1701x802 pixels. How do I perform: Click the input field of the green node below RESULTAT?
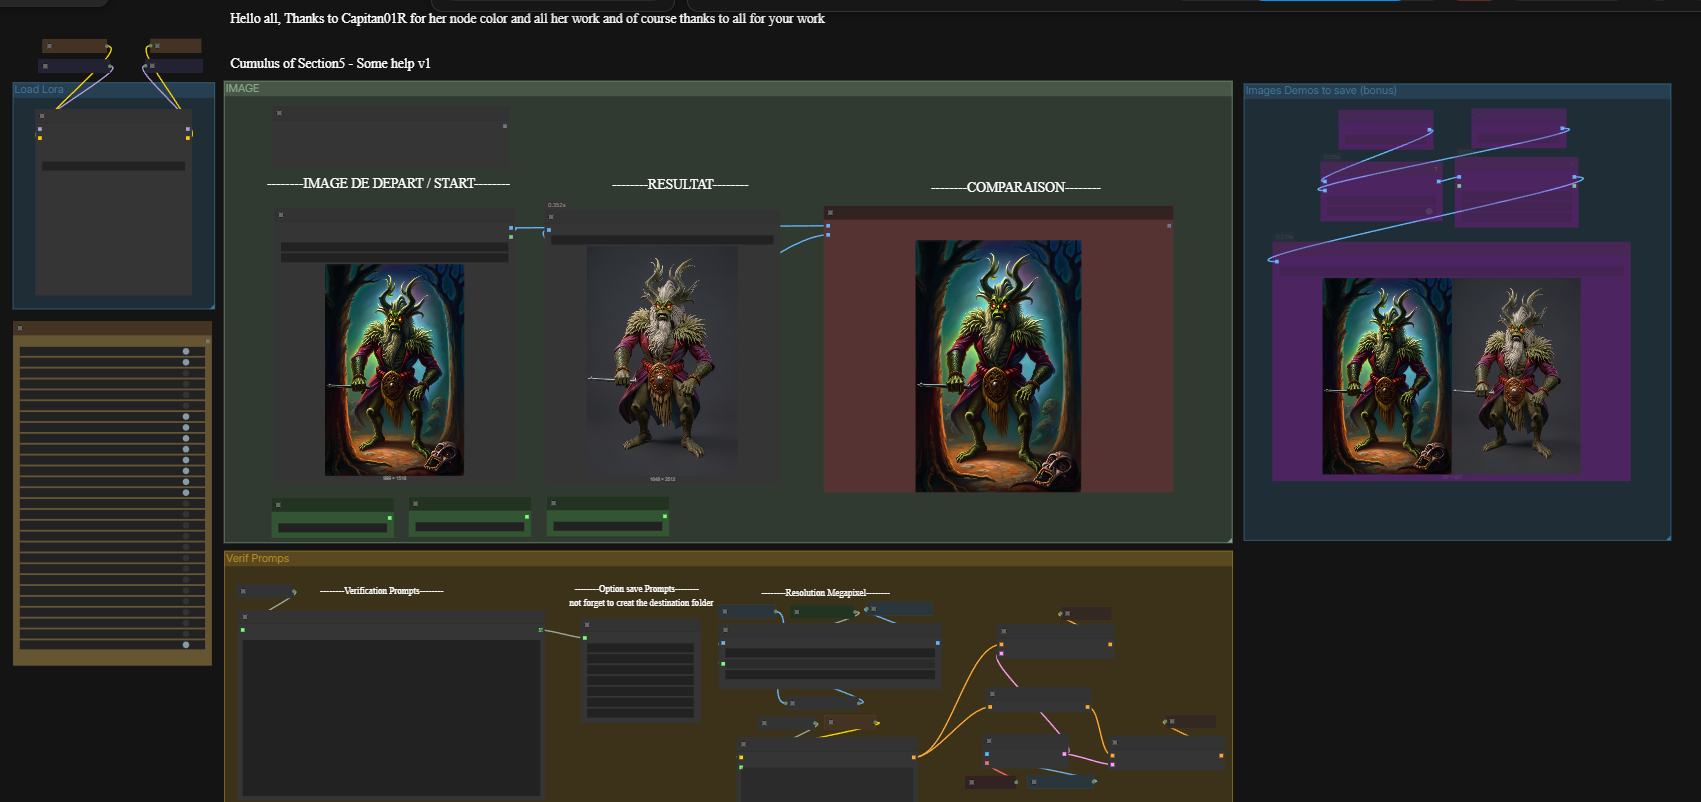pyautogui.click(x=607, y=526)
